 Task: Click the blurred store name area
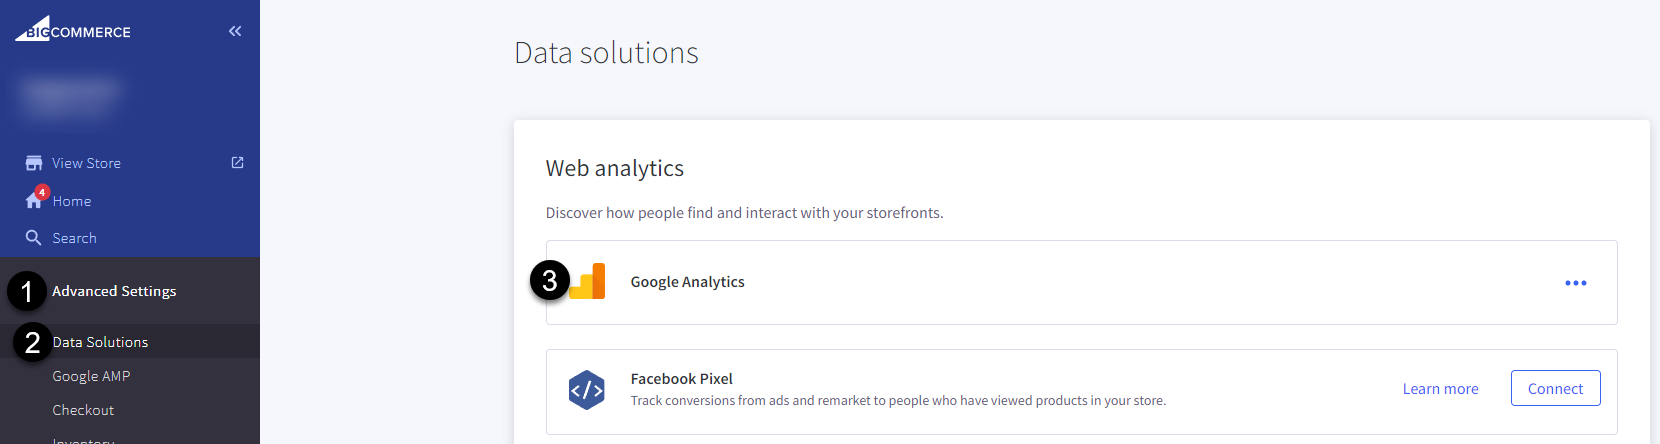point(70,95)
